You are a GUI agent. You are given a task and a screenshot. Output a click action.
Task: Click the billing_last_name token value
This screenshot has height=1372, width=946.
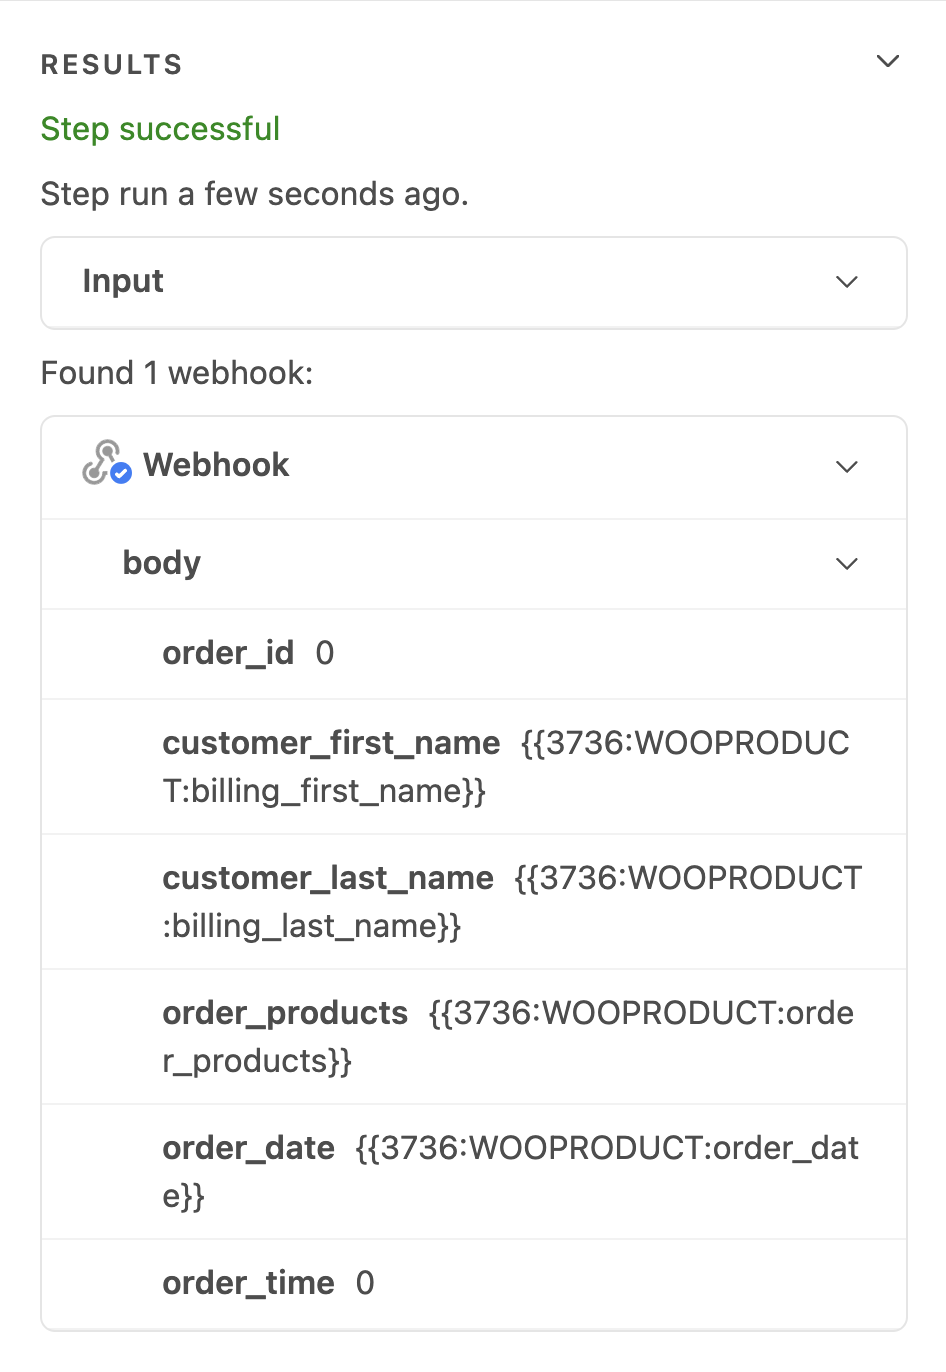pos(687,879)
